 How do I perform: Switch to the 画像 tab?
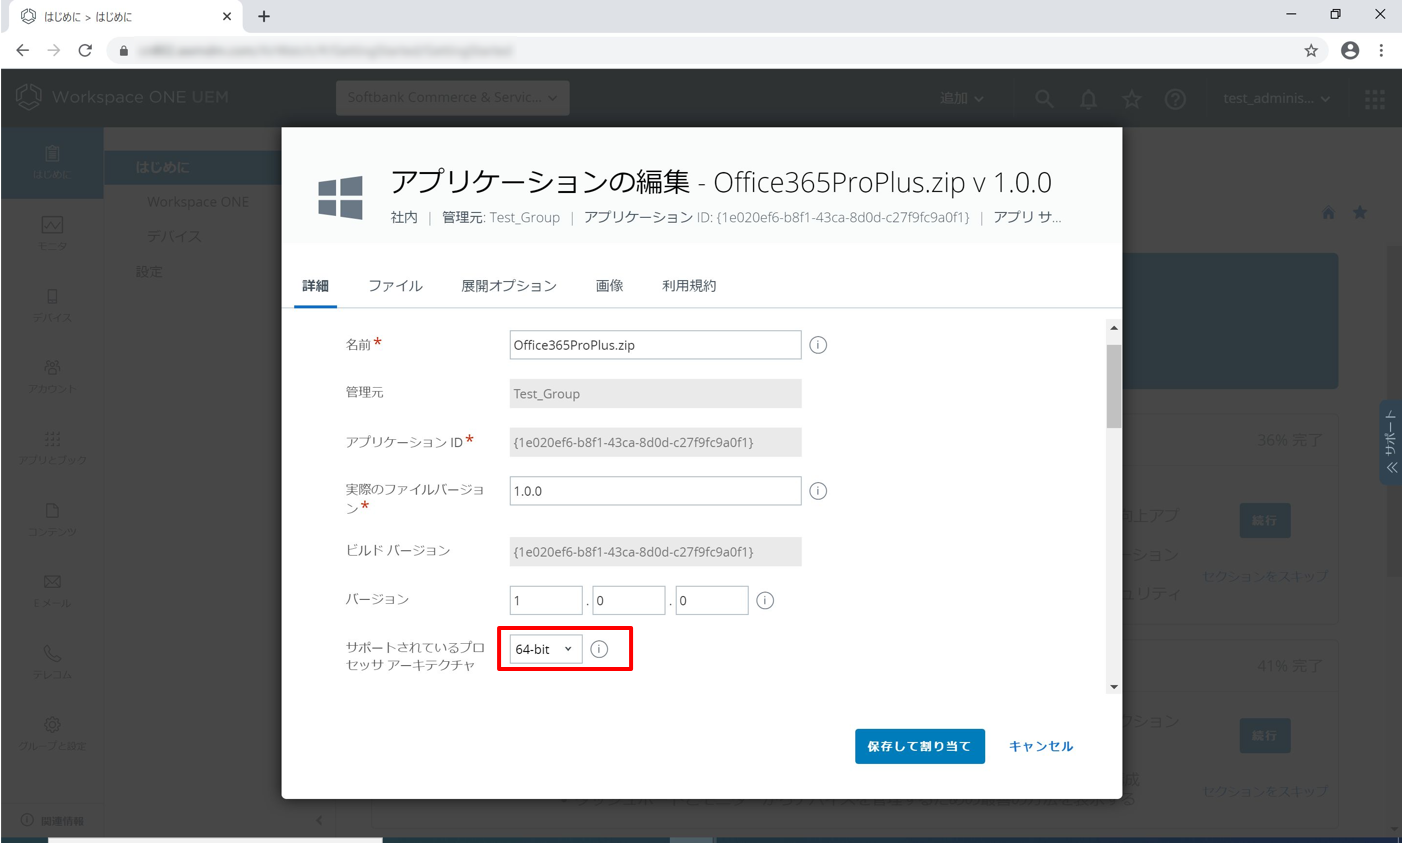(609, 286)
